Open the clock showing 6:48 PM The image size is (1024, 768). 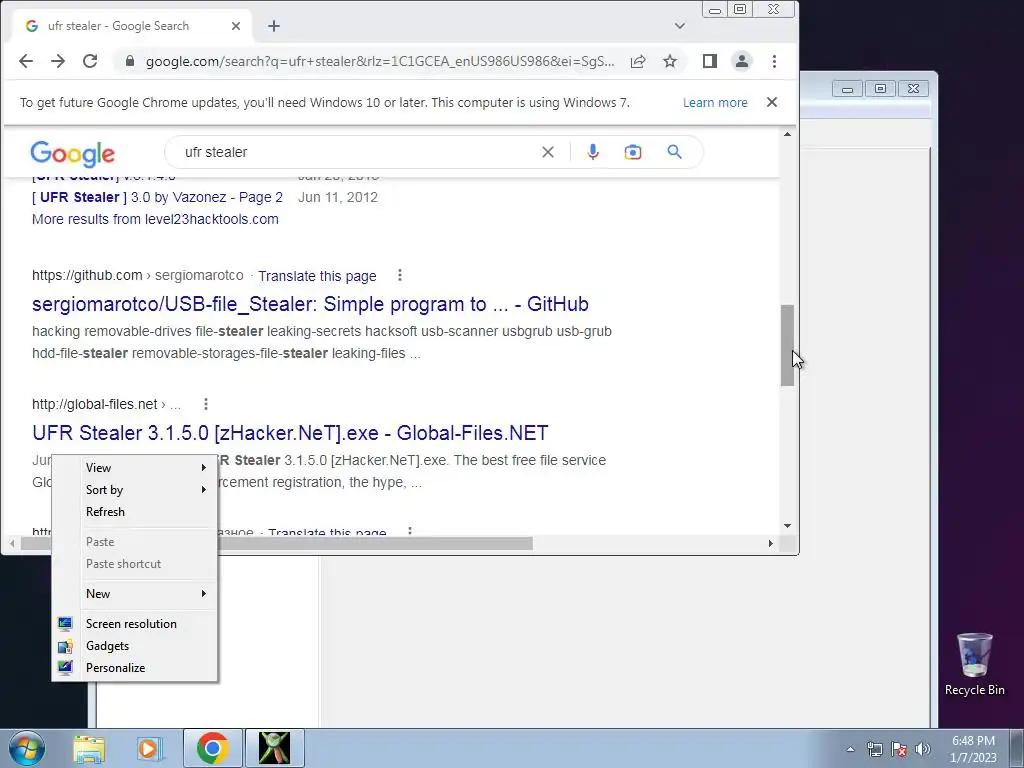(x=973, y=748)
